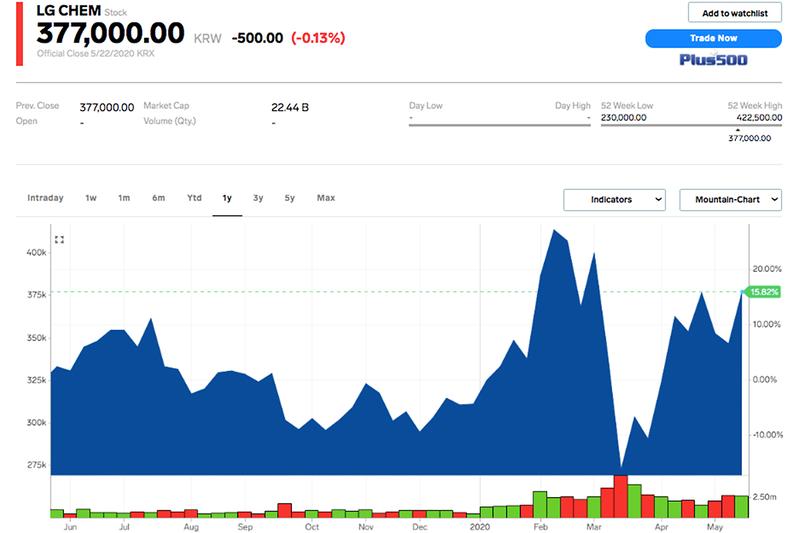The image size is (800, 533).
Task: Click the 2020 x-axis label
Action: pyautogui.click(x=480, y=527)
